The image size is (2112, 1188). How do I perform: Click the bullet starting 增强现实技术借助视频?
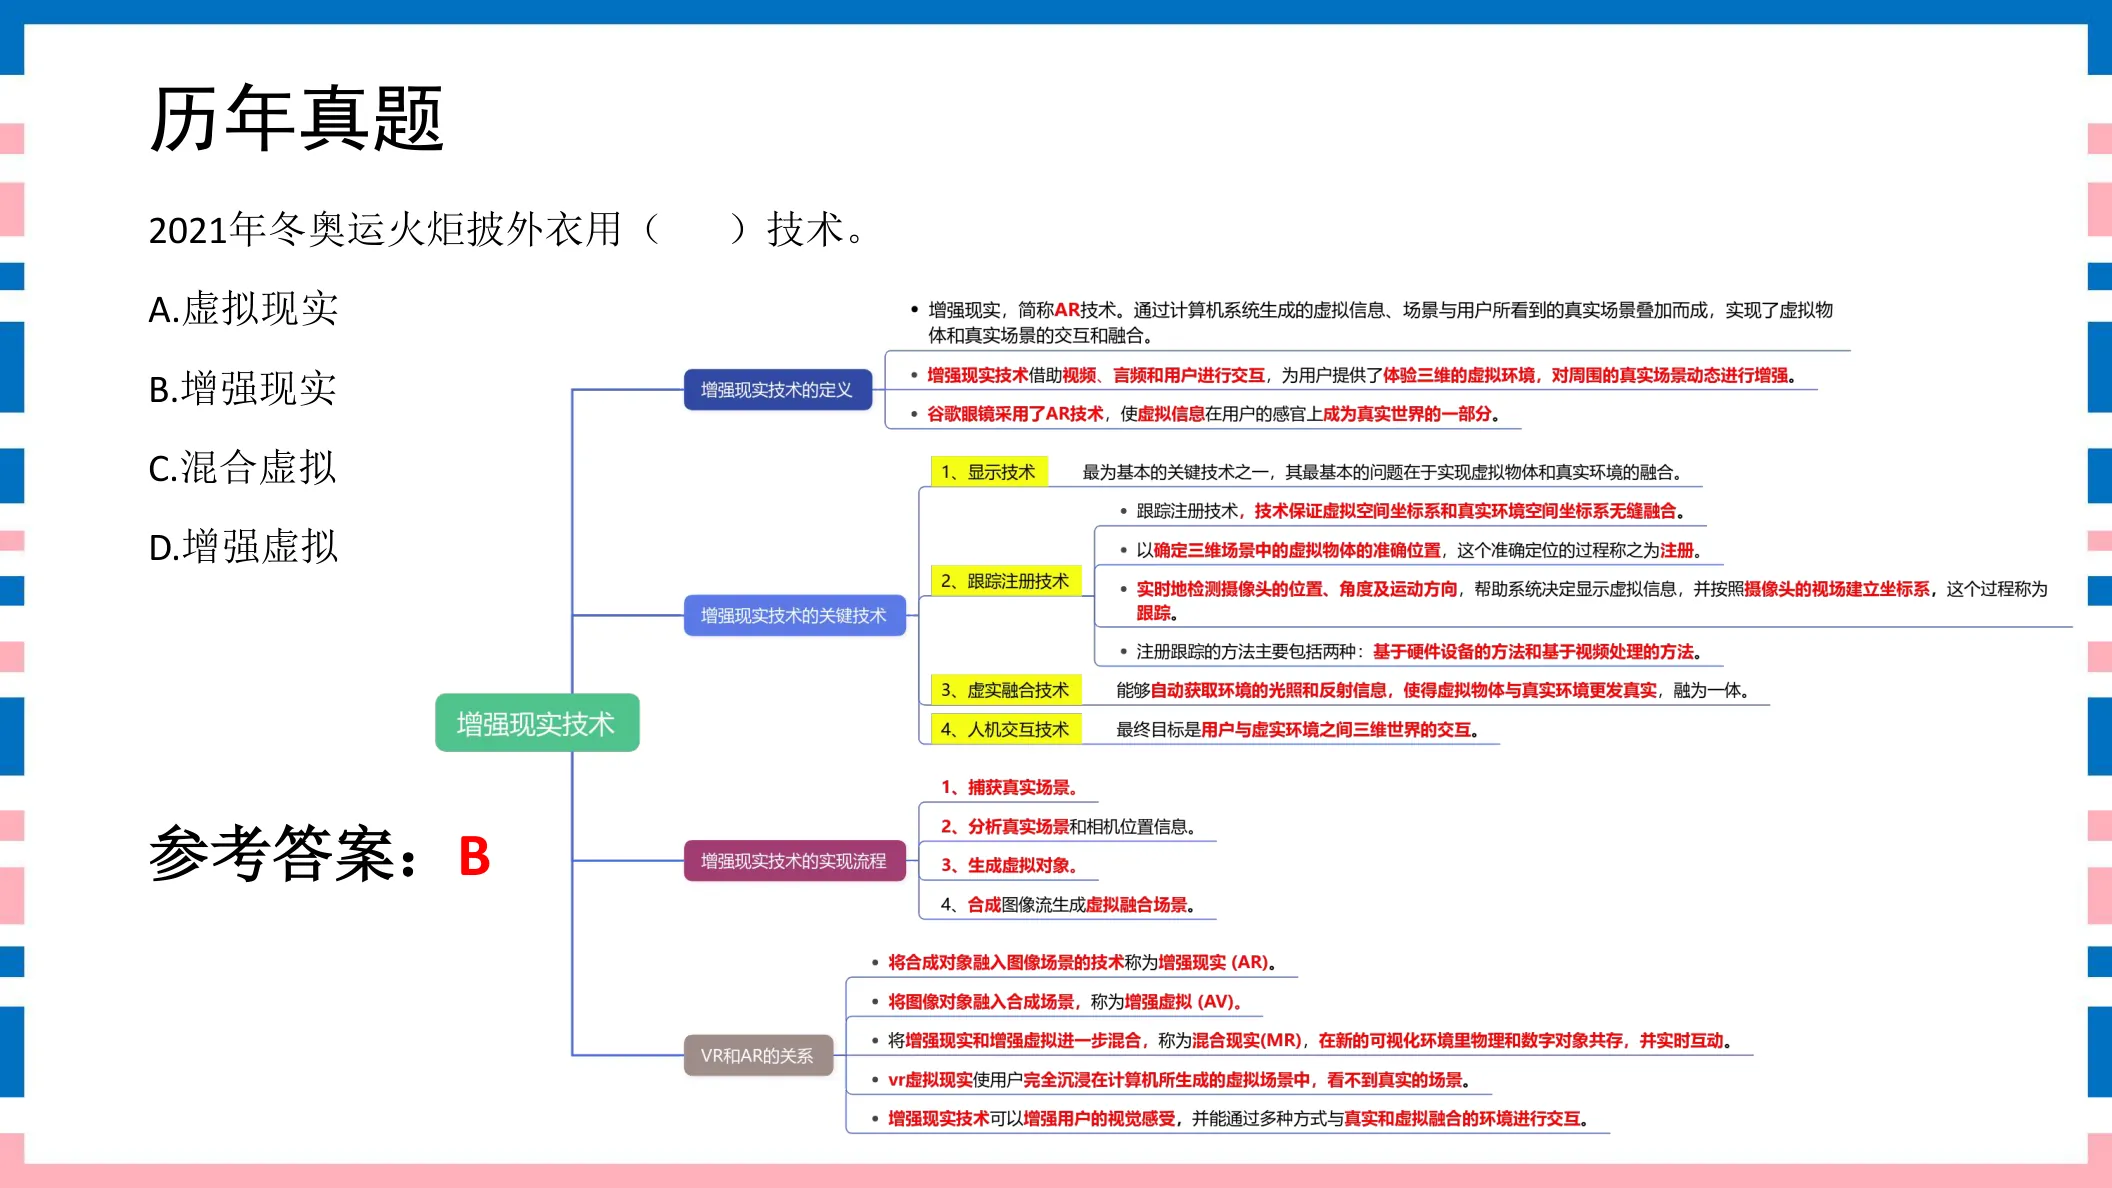coord(1353,375)
